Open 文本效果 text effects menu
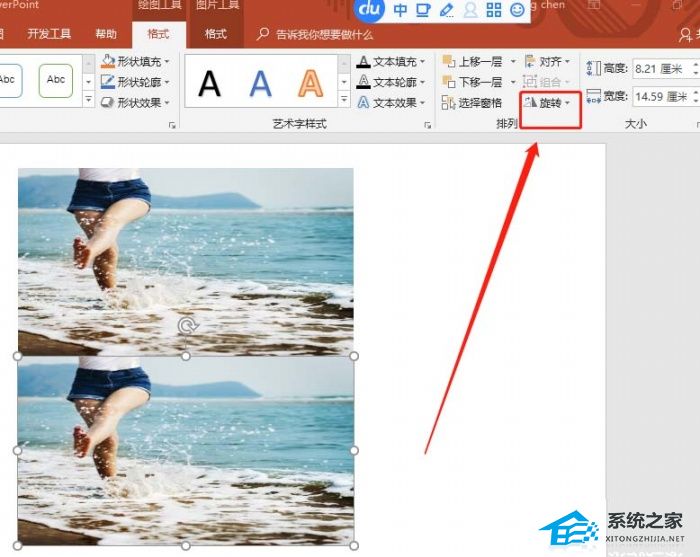 coord(394,103)
